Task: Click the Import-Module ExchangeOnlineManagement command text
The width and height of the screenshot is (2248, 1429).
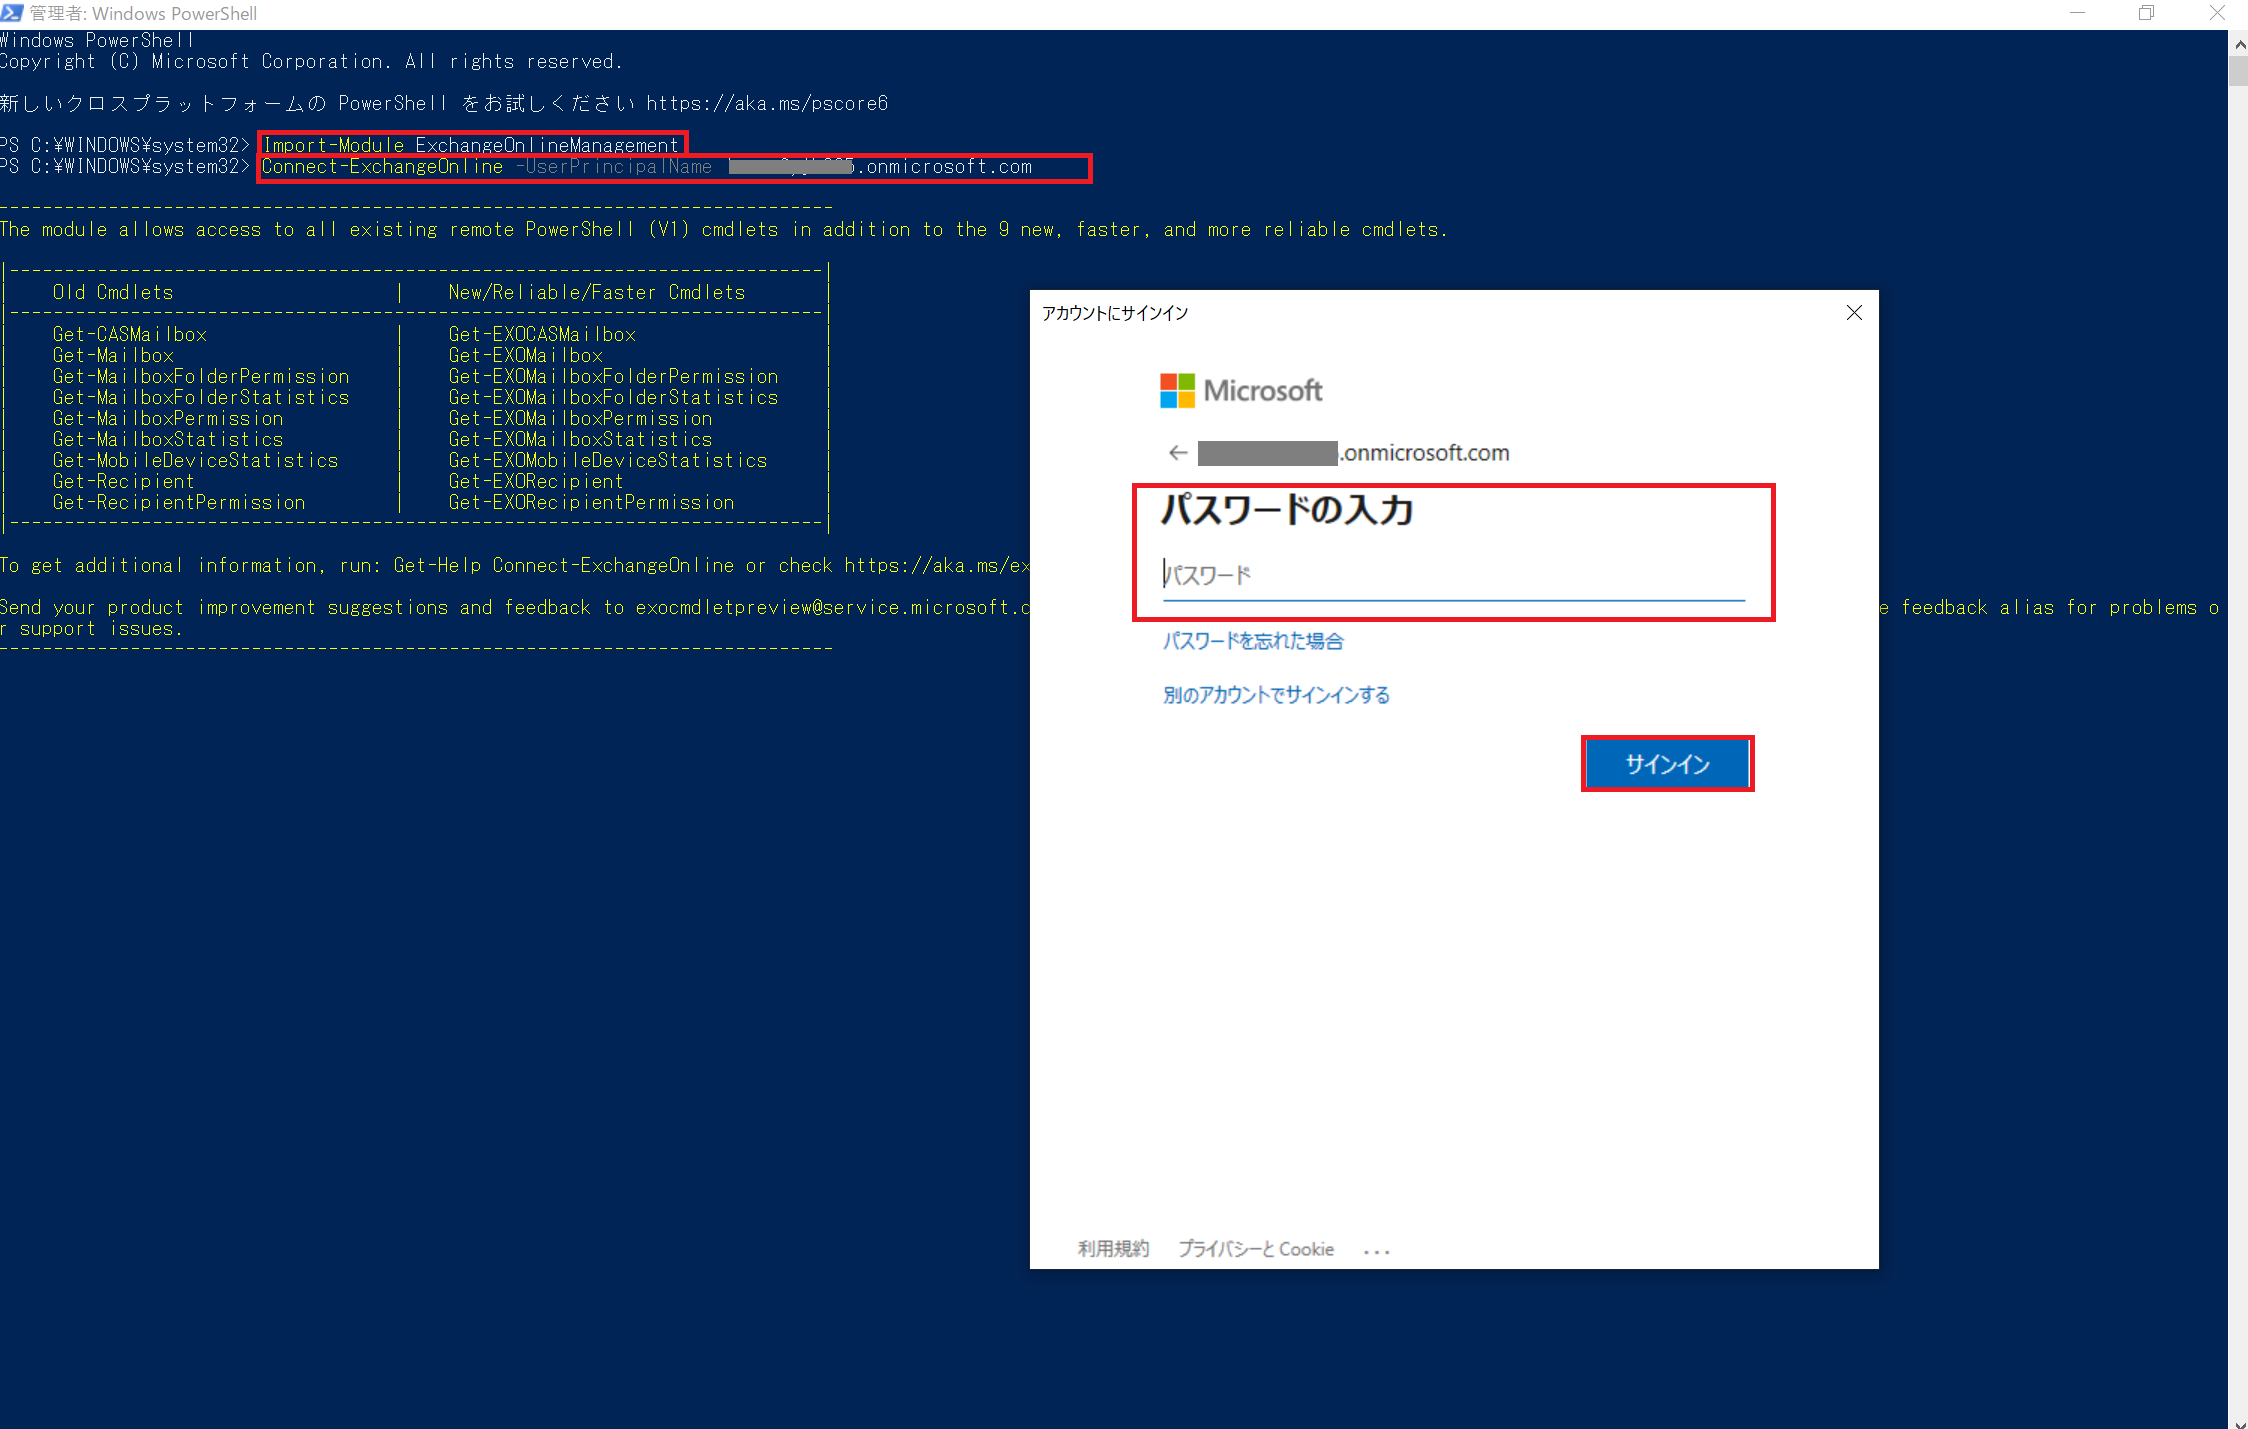Action: [x=470, y=146]
